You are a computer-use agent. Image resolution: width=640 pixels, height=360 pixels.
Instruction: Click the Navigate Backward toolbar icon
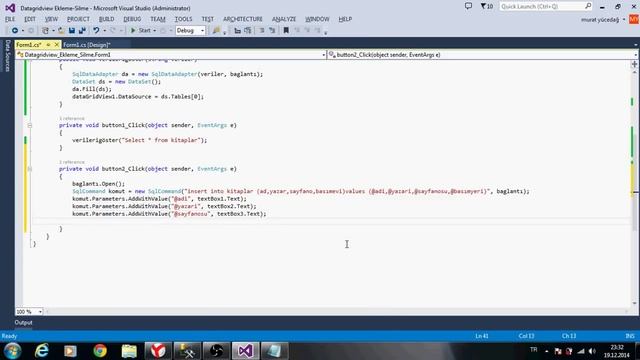coord(15,31)
